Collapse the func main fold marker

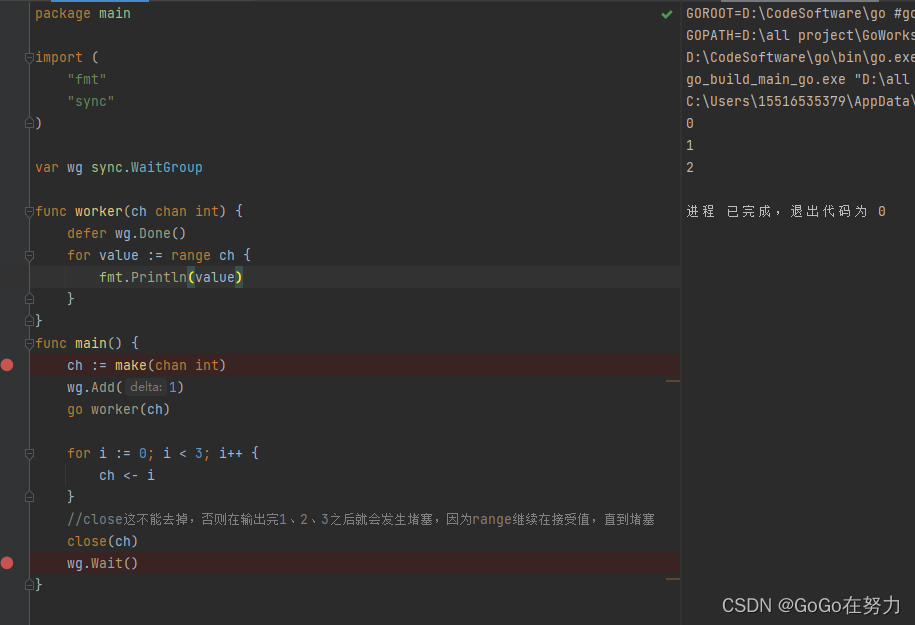(29, 344)
